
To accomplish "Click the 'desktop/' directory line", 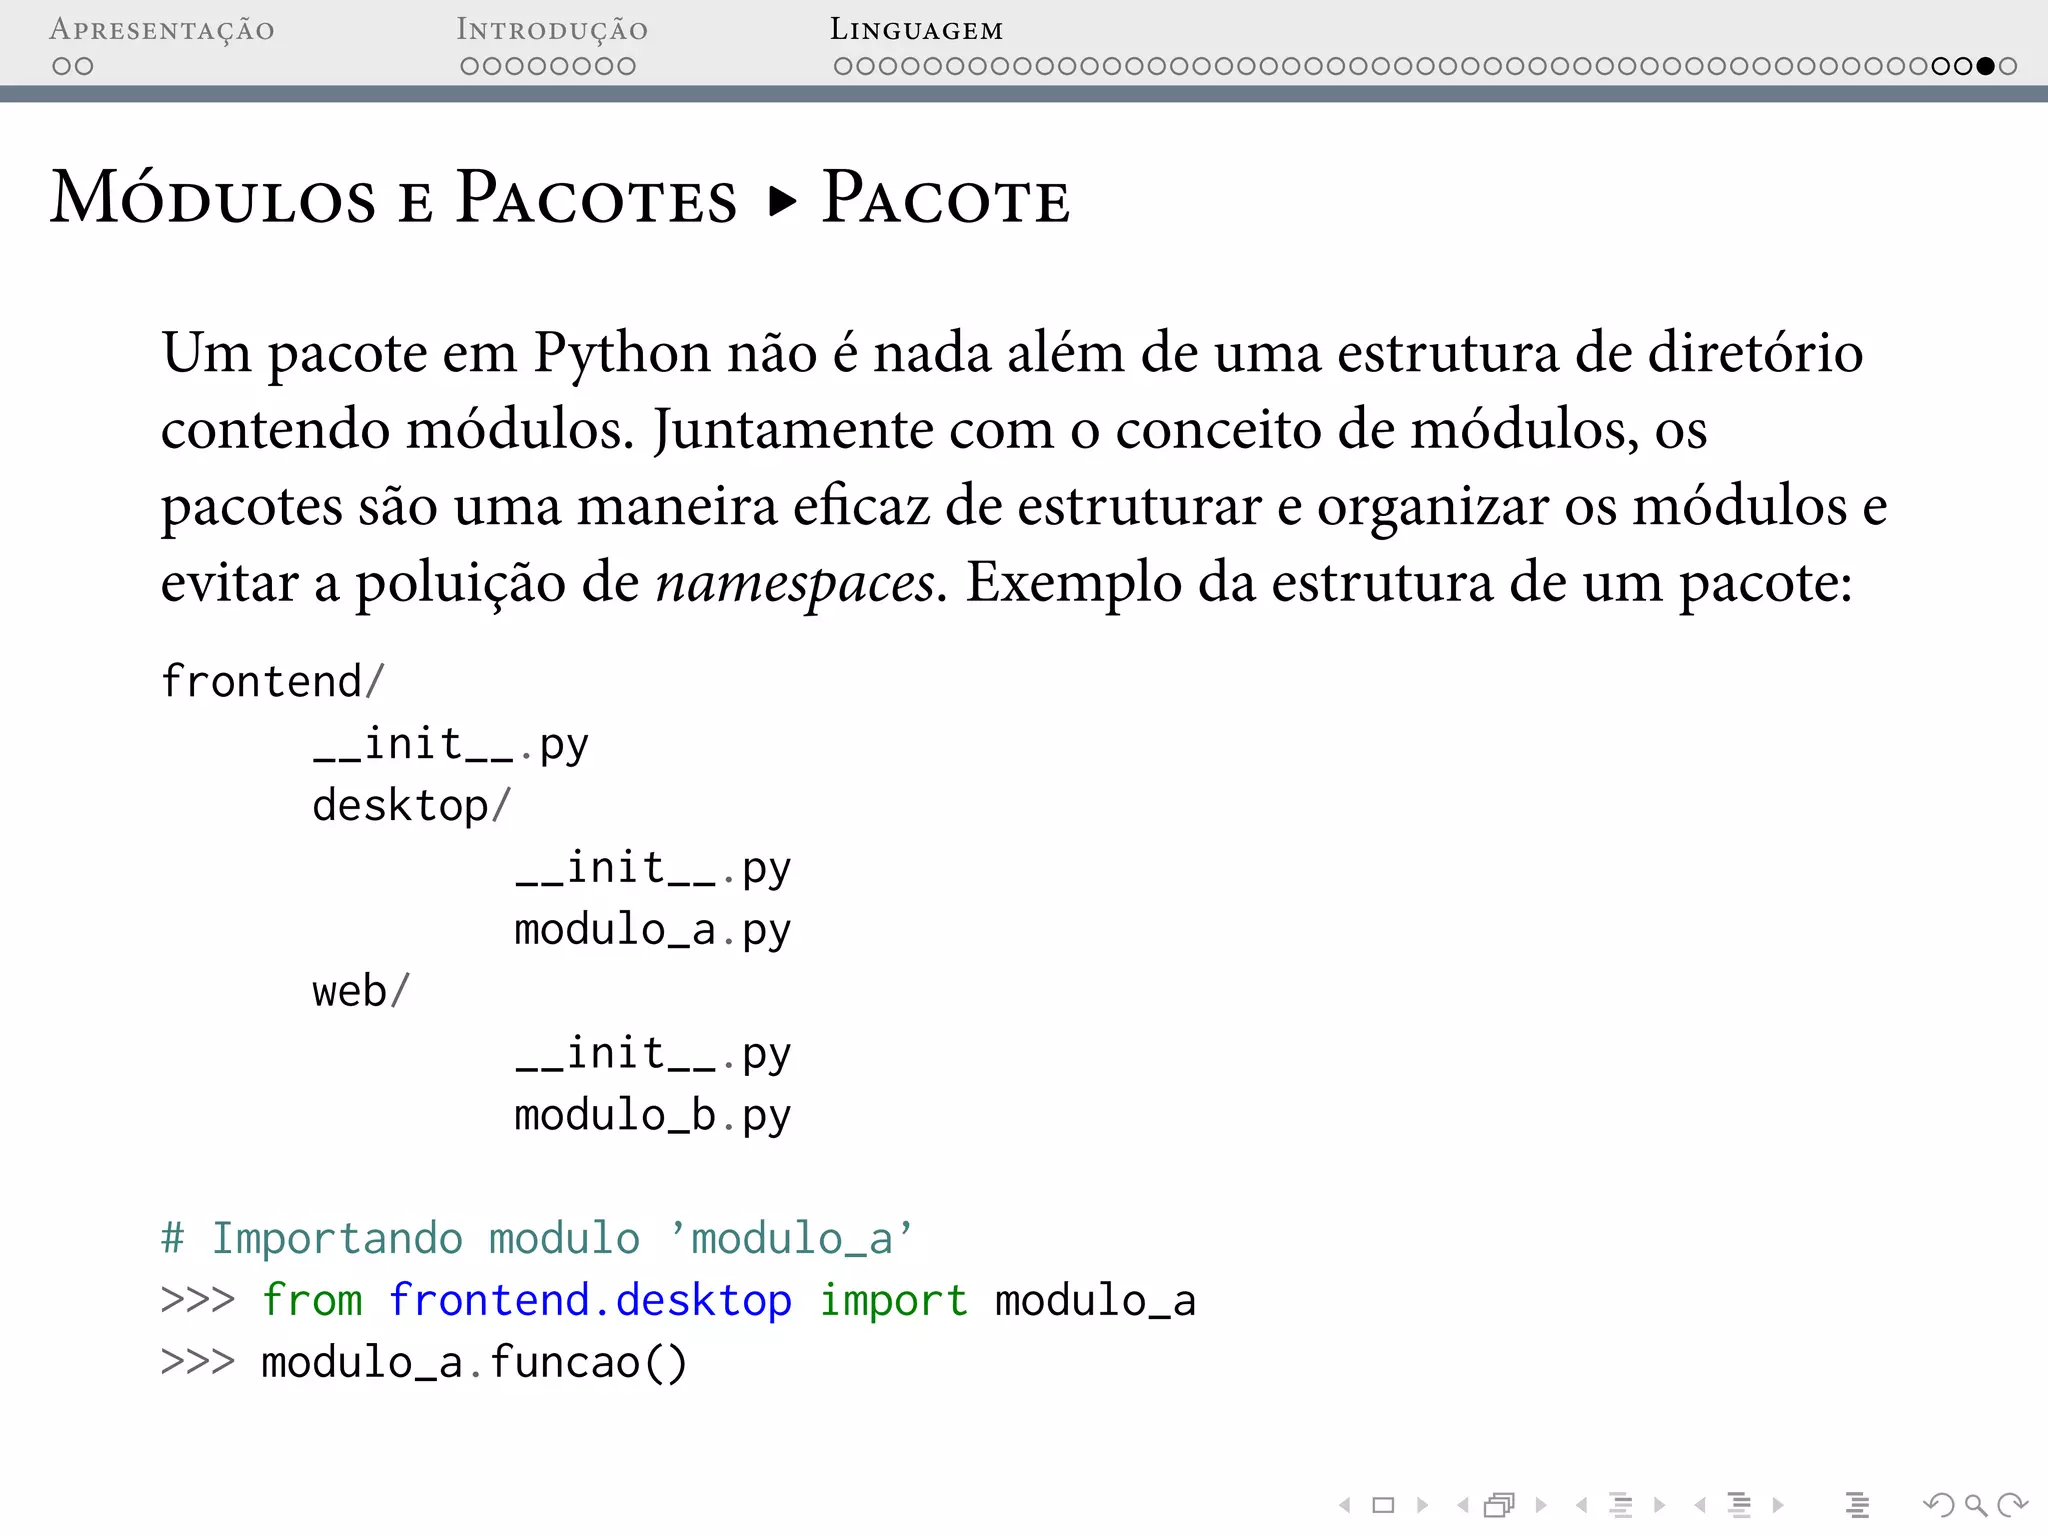I will (411, 805).
